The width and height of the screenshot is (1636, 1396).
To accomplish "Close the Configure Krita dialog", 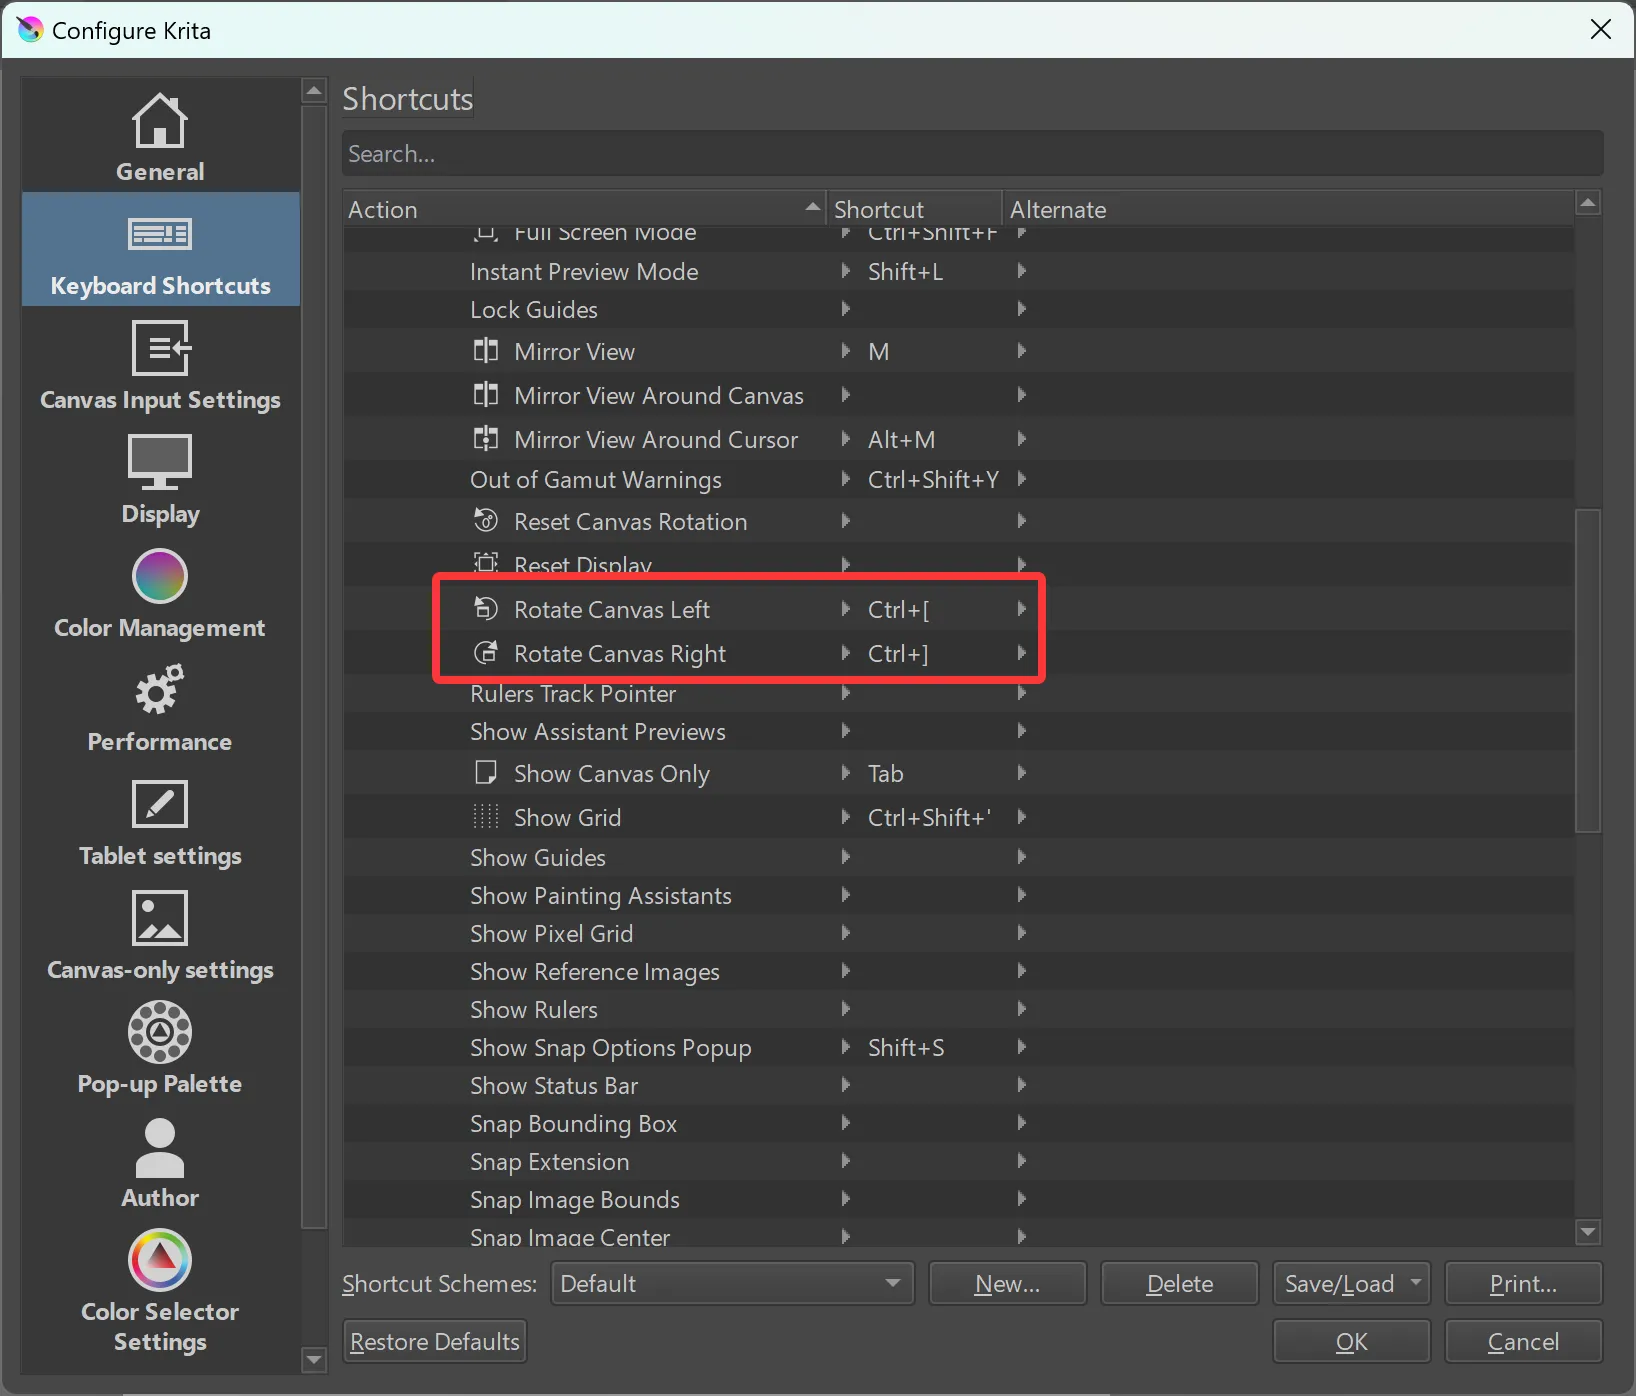I will (1600, 30).
